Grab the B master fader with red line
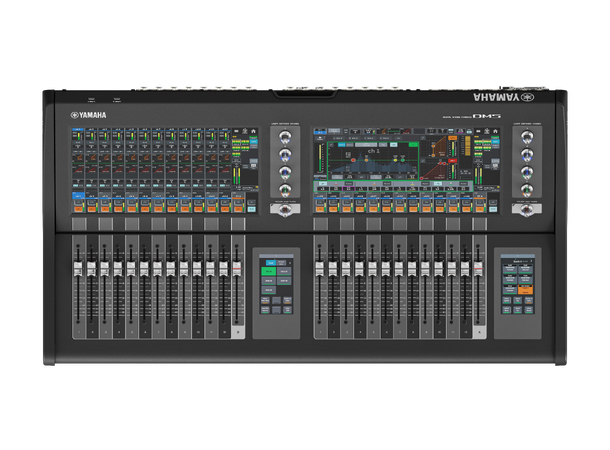The width and height of the screenshot is (610, 450). point(237,269)
